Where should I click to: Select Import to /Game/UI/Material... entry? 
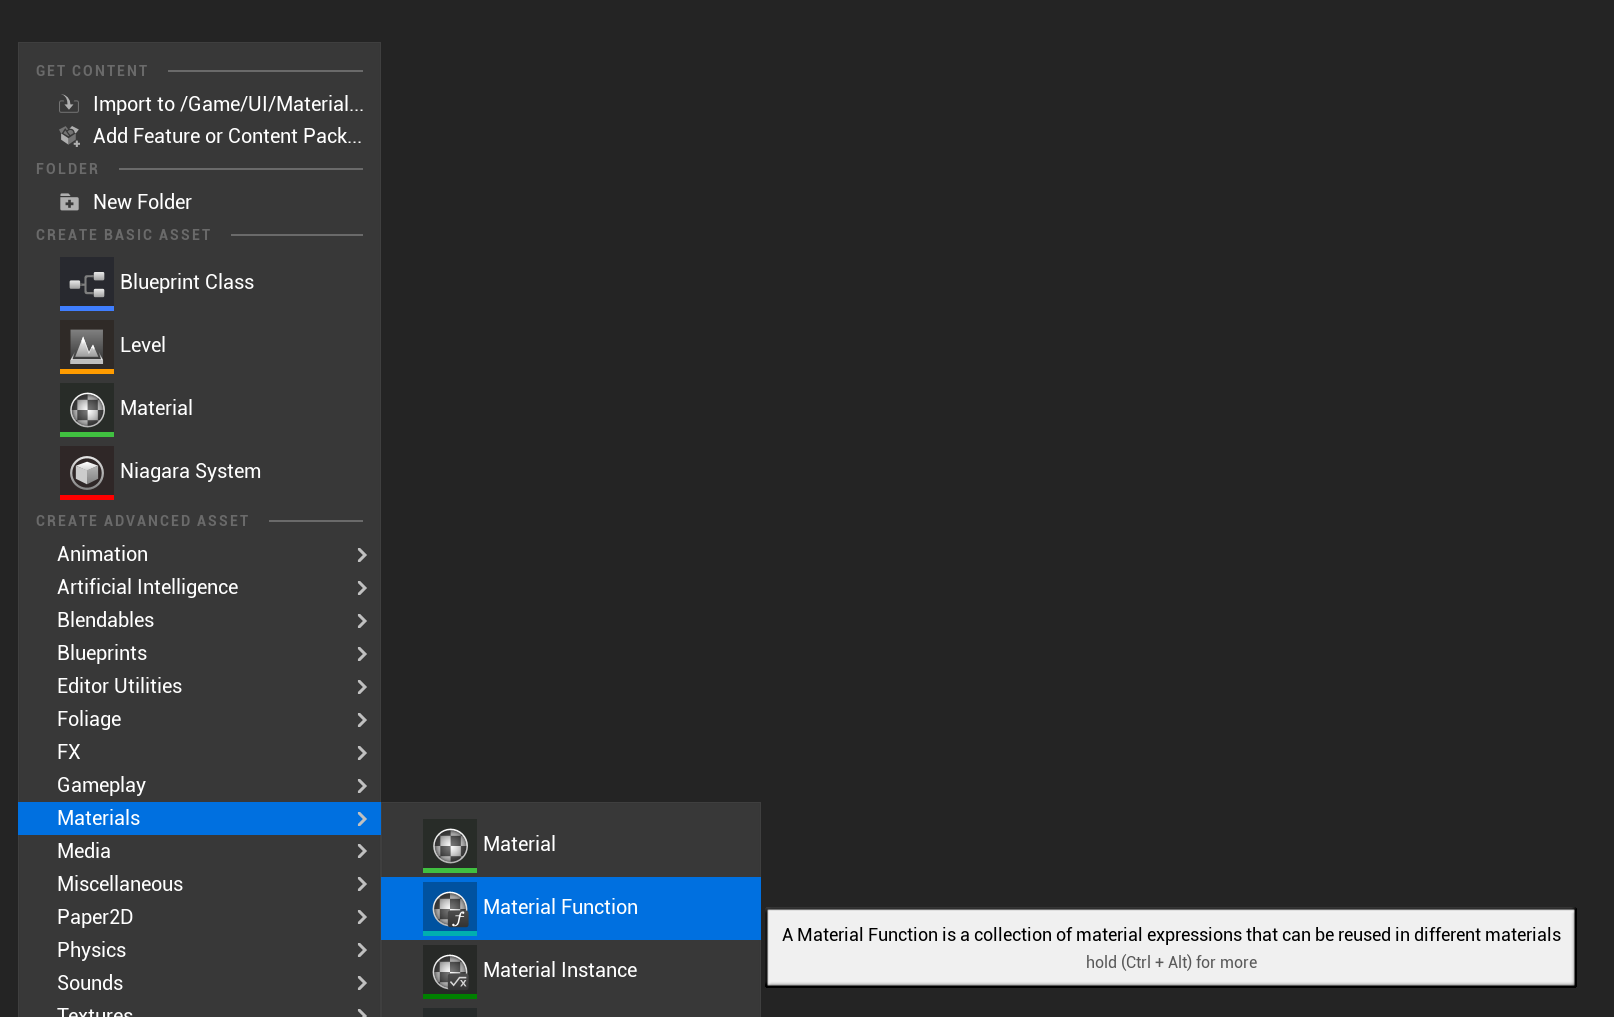[199, 104]
